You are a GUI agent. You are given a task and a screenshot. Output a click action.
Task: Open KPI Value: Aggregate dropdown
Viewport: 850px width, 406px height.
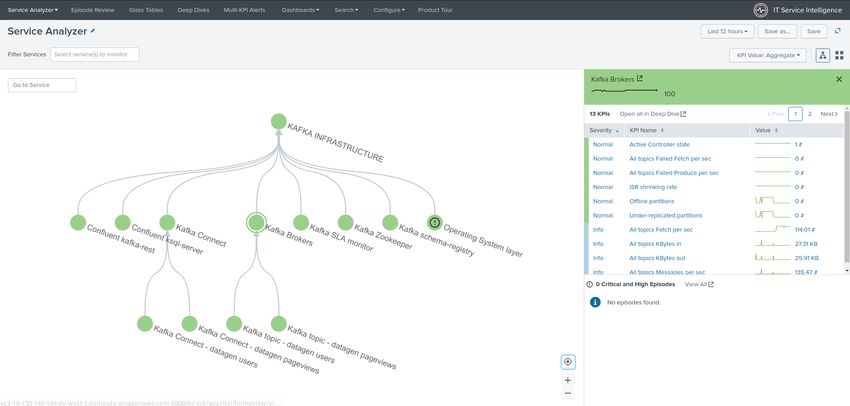click(x=768, y=55)
